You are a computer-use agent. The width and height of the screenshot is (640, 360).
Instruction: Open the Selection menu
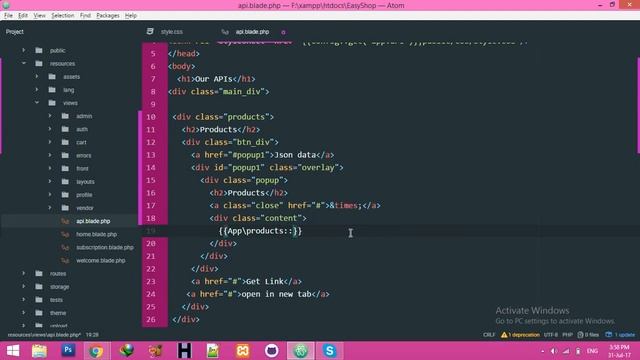point(62,16)
